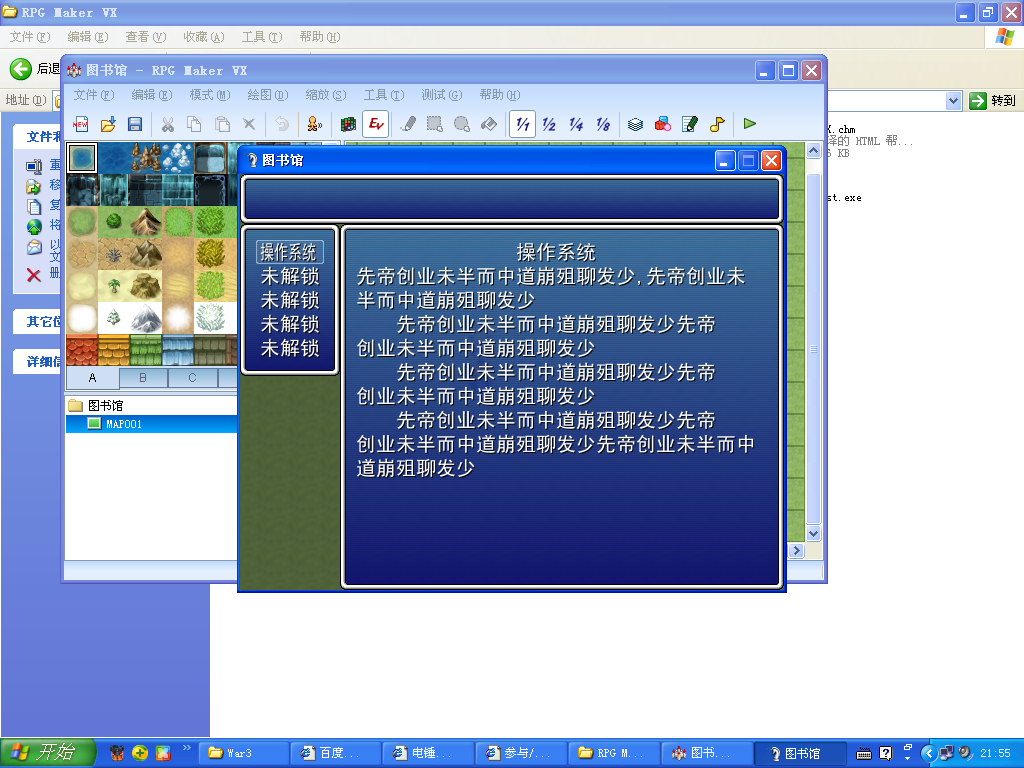Open 帮助 menu in RPG Maker VX editor
The width and height of the screenshot is (1024, 768).
tap(500, 95)
